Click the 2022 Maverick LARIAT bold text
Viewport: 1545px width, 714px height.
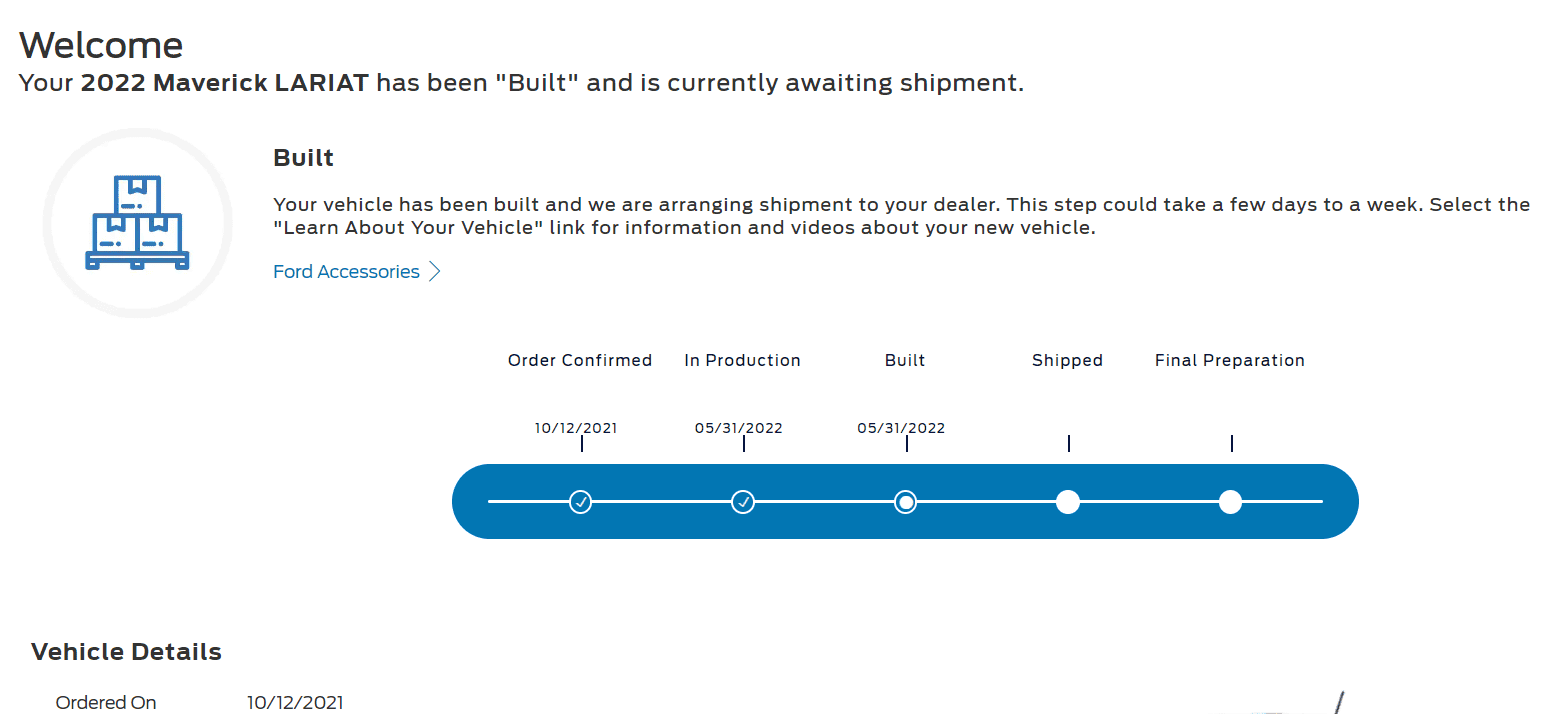[225, 83]
